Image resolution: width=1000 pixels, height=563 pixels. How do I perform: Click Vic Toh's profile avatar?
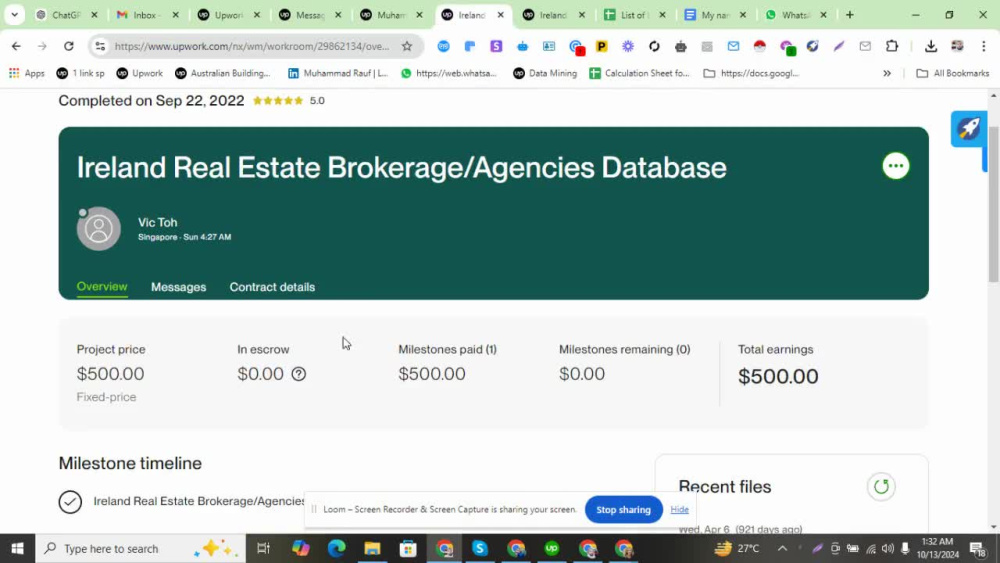pyautogui.click(x=99, y=228)
